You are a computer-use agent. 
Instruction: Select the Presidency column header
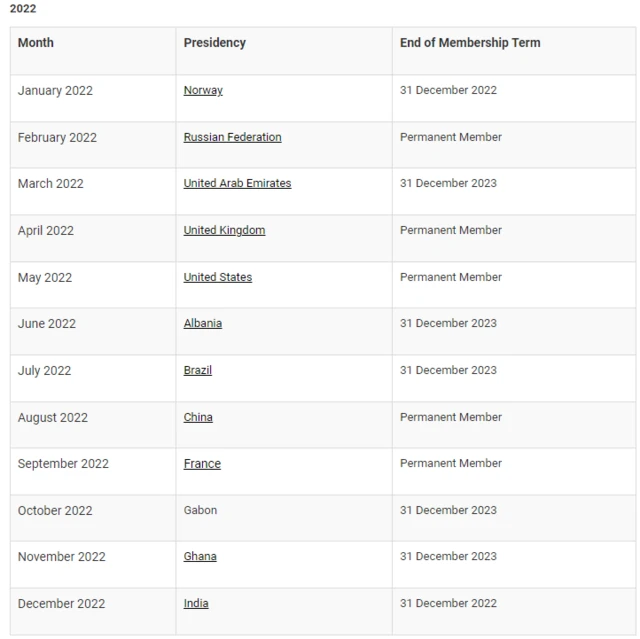[x=214, y=43]
